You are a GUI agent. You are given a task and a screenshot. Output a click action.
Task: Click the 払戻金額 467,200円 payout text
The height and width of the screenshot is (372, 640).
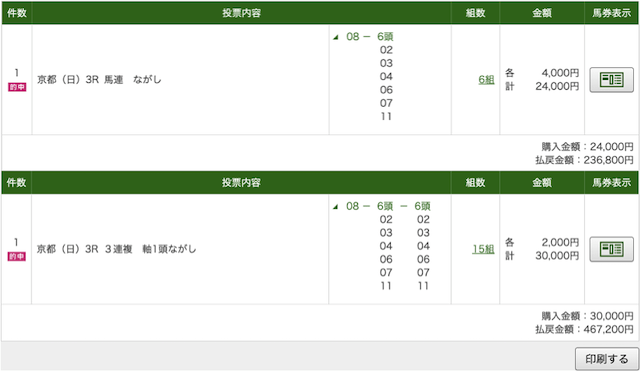click(584, 330)
